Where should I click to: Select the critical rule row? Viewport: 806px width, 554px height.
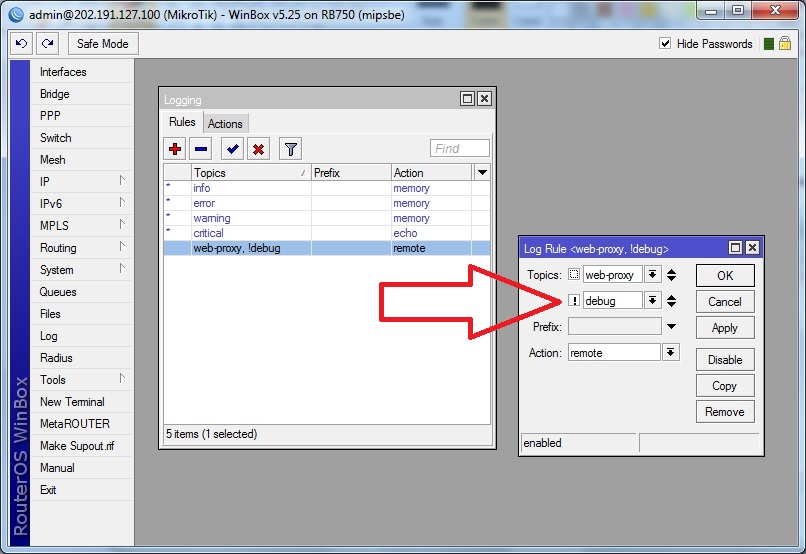click(327, 233)
